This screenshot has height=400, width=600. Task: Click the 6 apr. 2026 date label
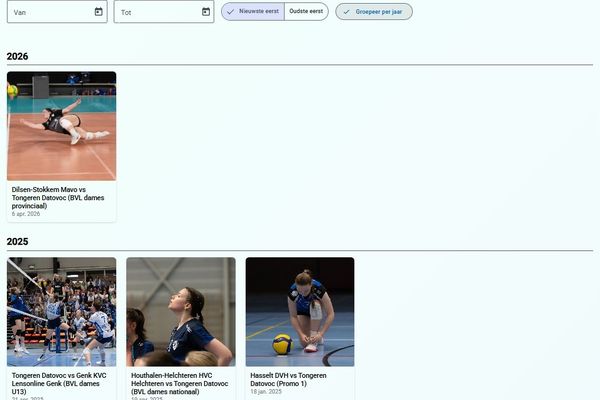tap(26, 214)
